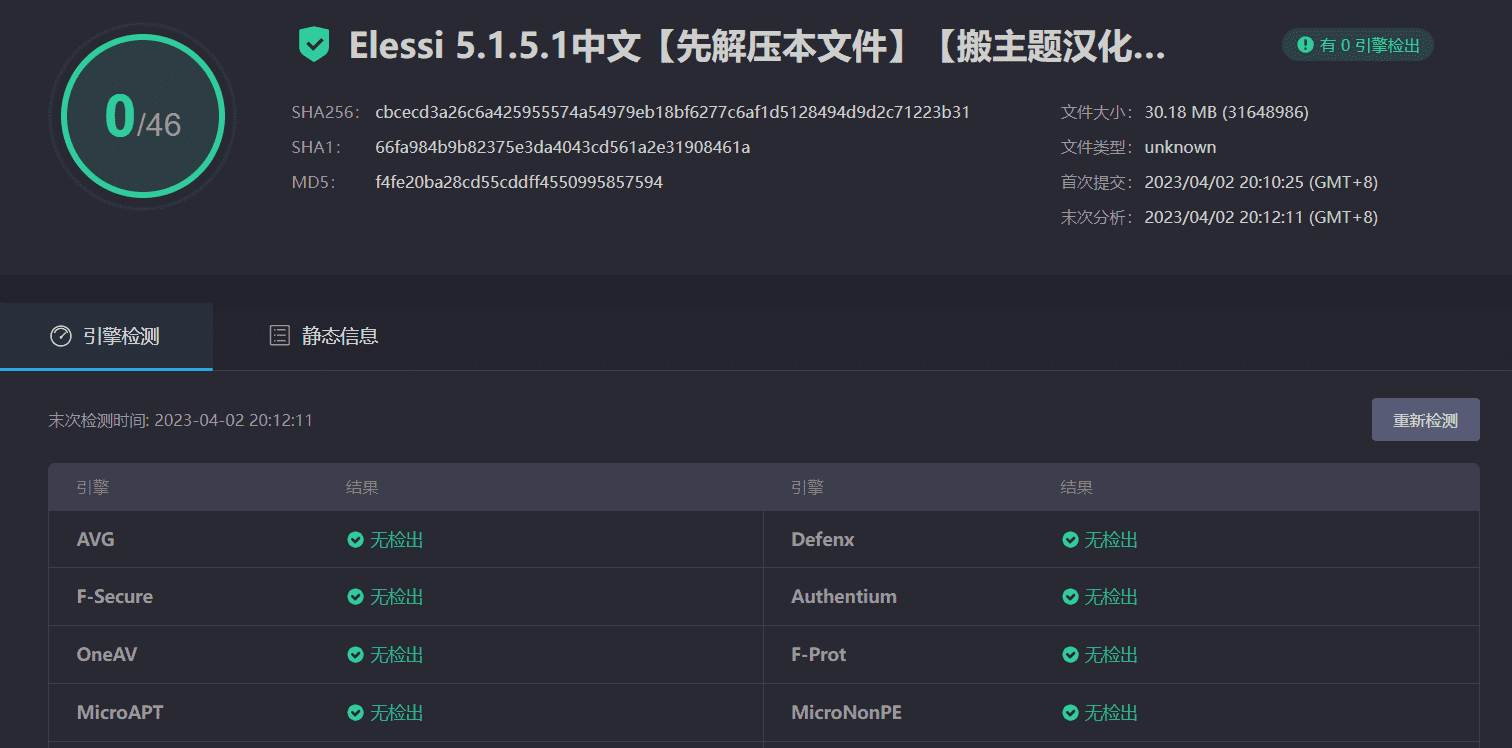Click the green check icon in the F-Prot row
The width and height of the screenshot is (1512, 748).
[1070, 655]
